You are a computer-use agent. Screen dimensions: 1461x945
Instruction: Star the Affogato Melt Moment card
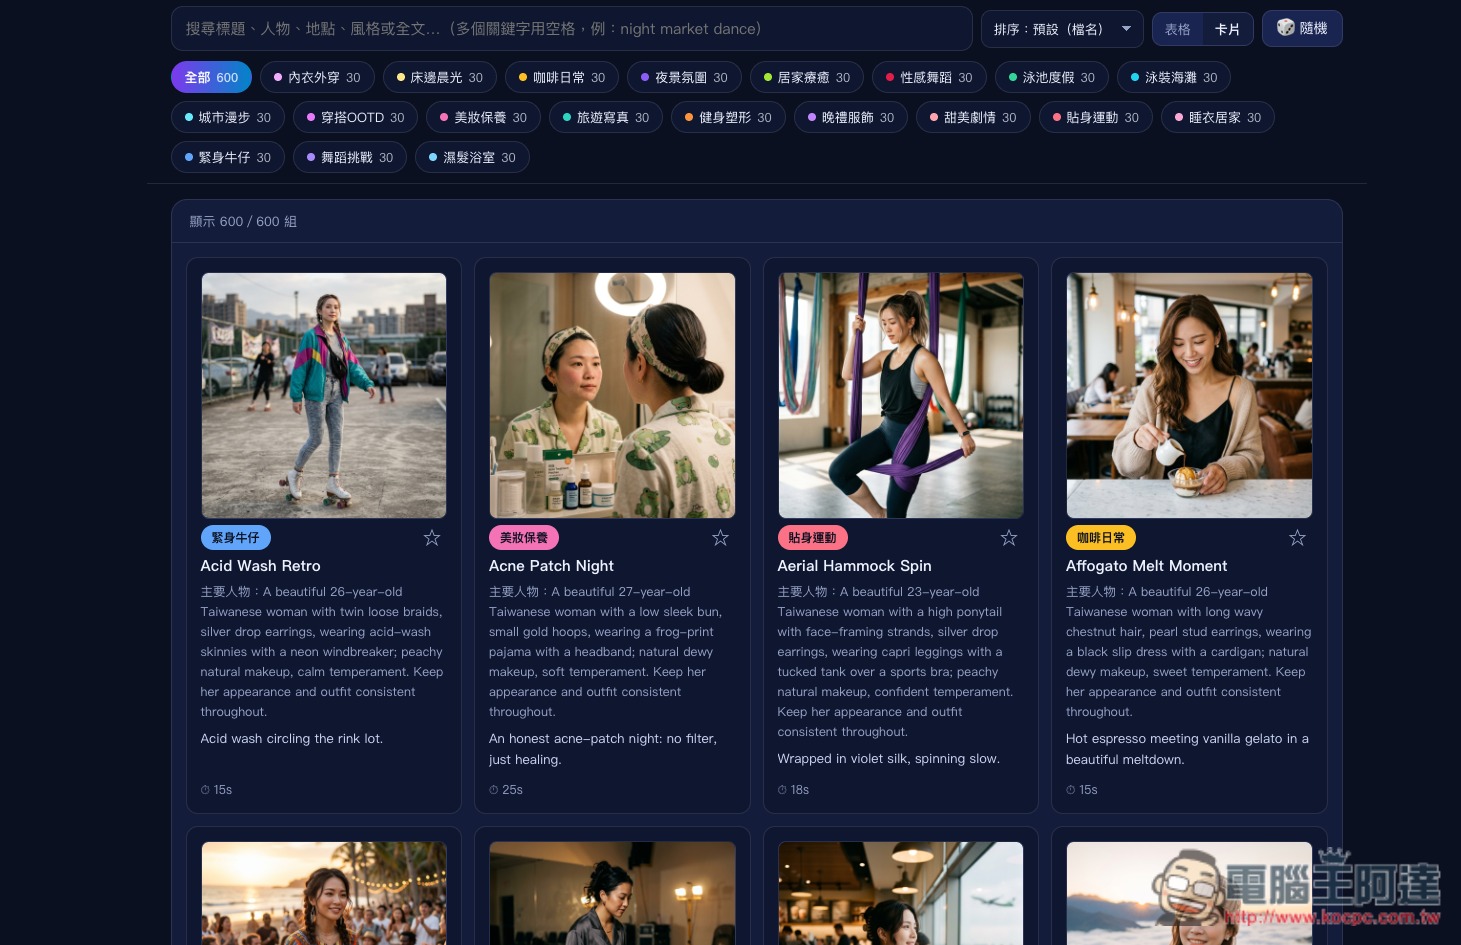(x=1297, y=538)
